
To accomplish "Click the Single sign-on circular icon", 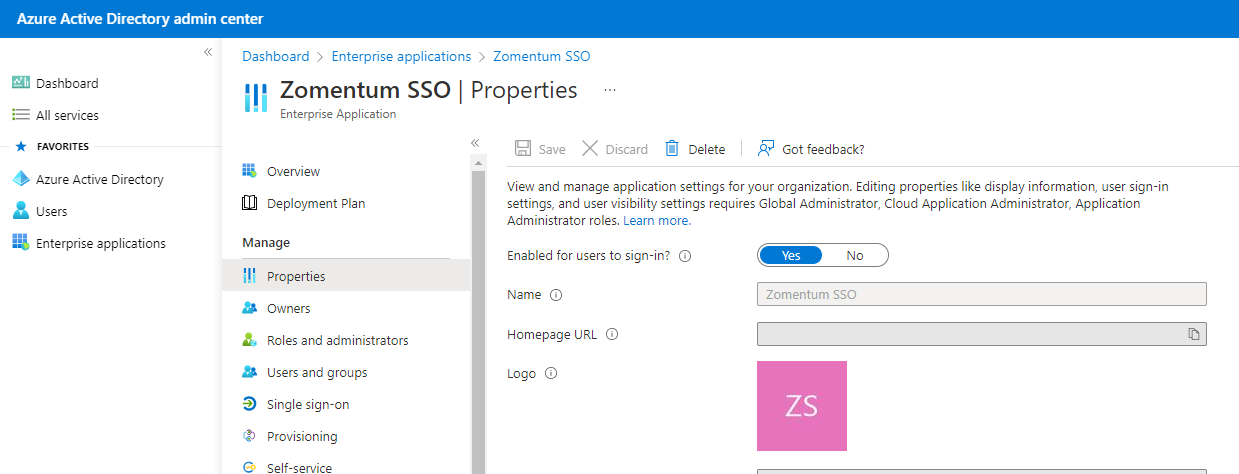I will 250,404.
